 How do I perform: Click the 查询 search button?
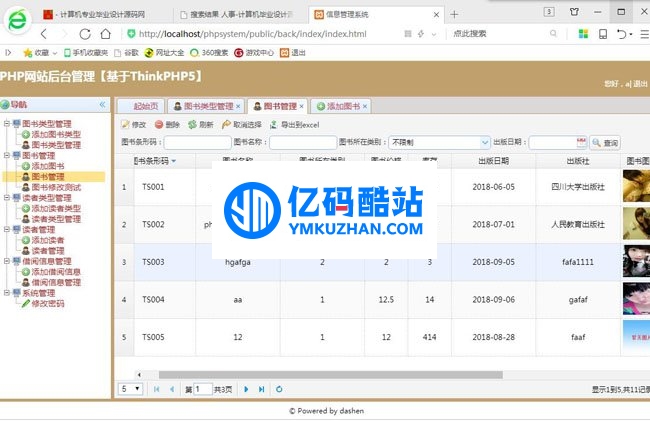coord(605,143)
